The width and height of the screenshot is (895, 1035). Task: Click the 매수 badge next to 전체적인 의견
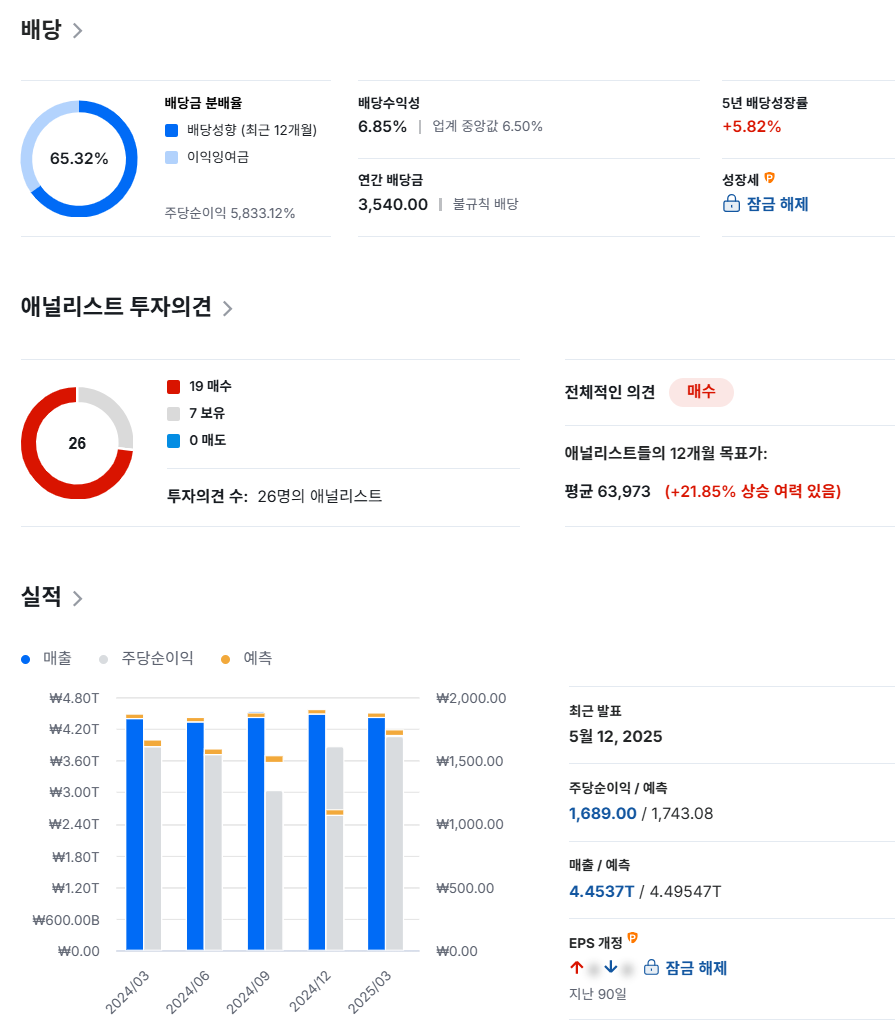(701, 392)
